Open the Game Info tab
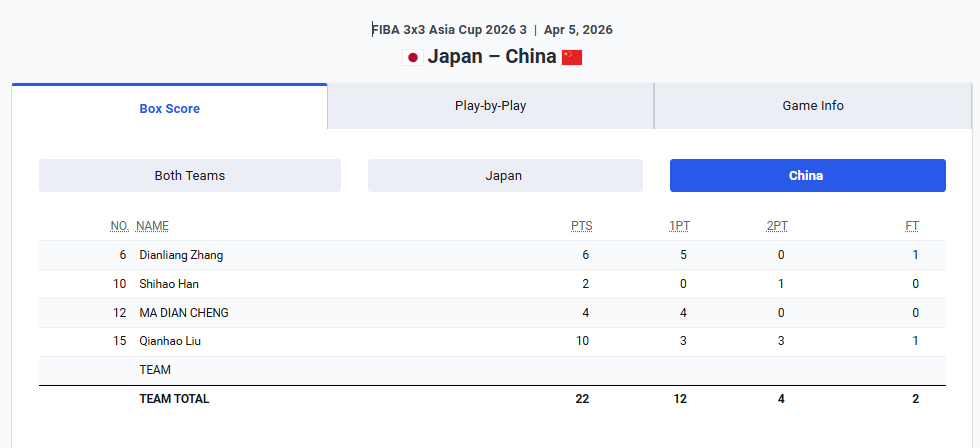 coord(812,106)
